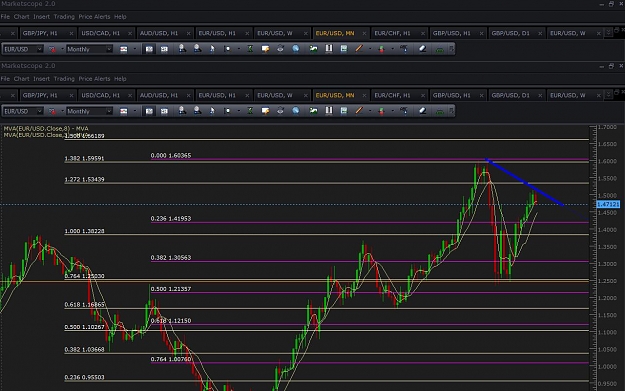This screenshot has height=391, width=625.
Task: Expand the arrow next to line tool, lower window
Action: click(370, 111)
